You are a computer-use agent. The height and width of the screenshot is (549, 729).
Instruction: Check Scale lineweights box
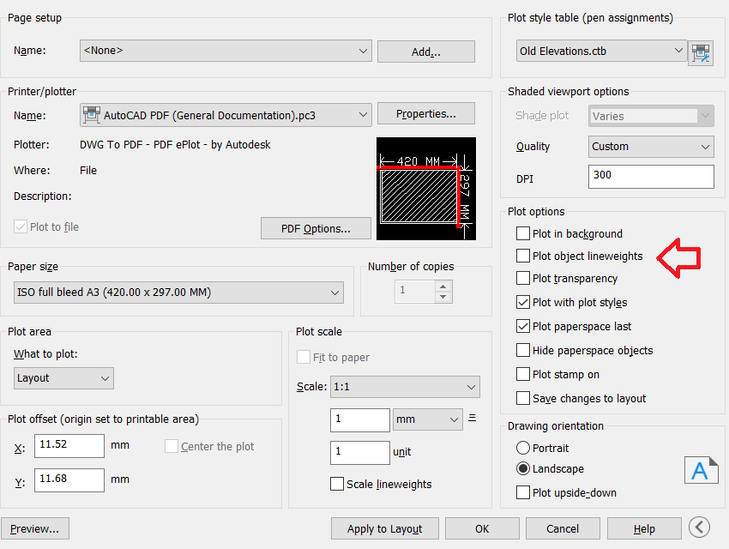(x=337, y=484)
